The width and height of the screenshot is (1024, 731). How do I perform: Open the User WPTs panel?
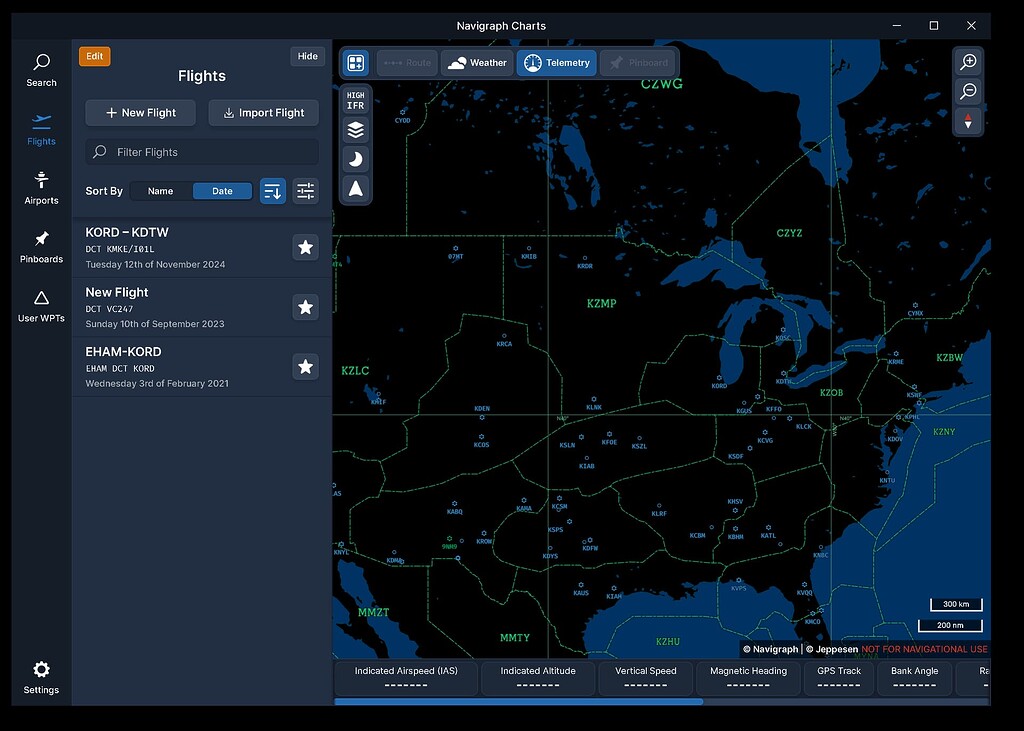click(40, 305)
